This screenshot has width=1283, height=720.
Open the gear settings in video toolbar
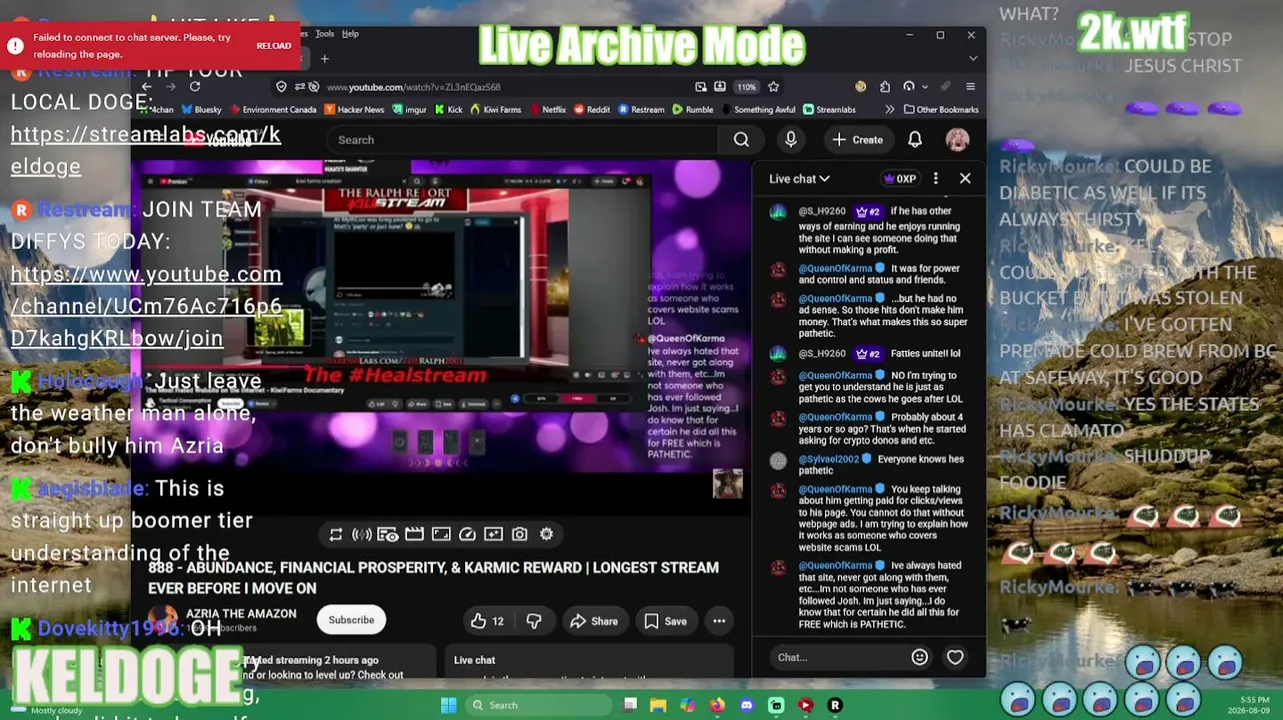[546, 534]
